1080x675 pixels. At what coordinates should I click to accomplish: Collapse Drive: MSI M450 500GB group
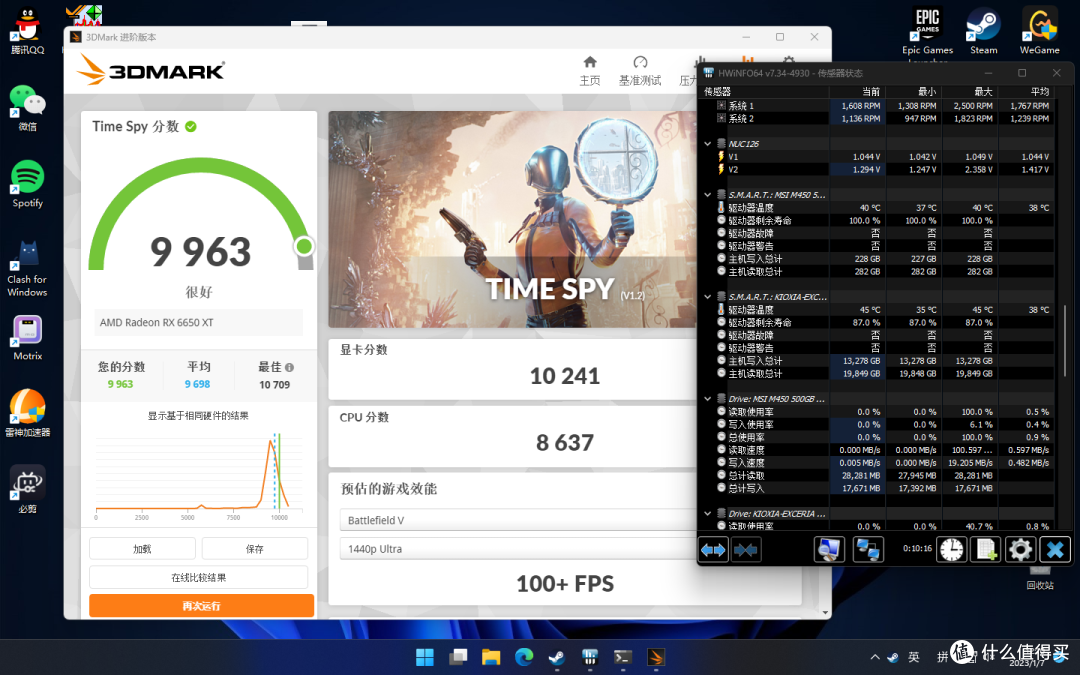[707, 399]
